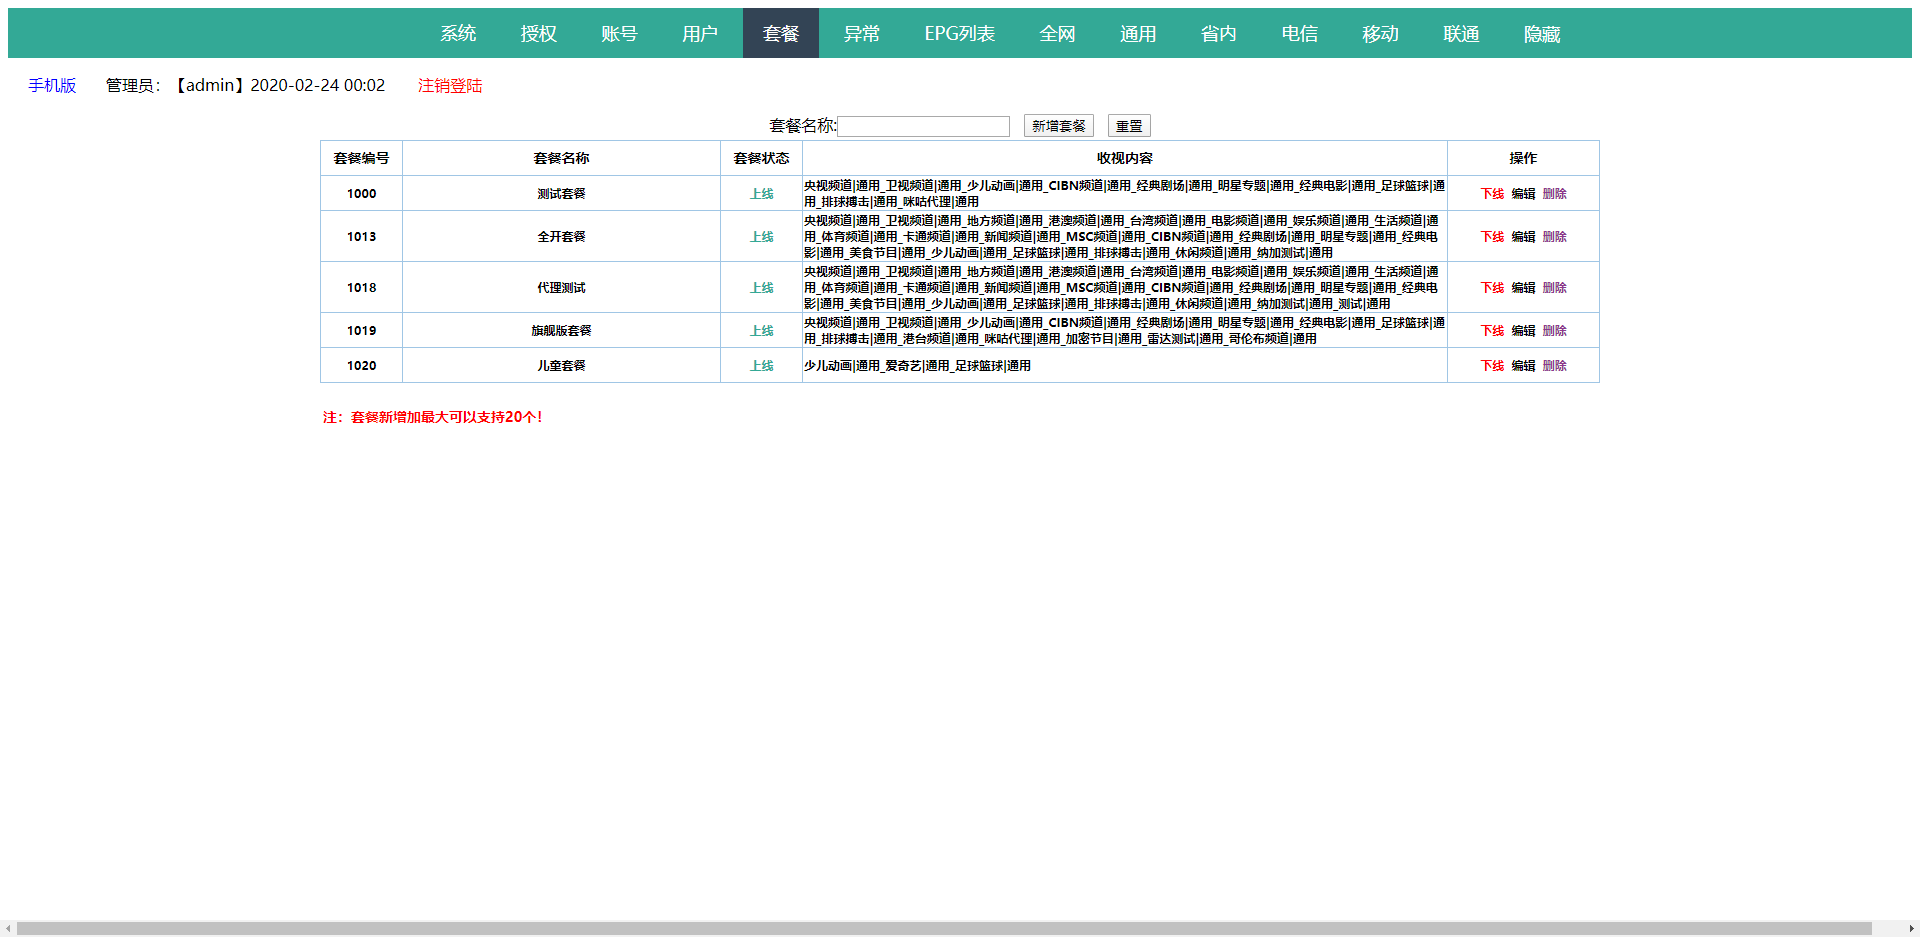
Task: Edit the 儿童套餐 package 1020
Action: point(1523,366)
